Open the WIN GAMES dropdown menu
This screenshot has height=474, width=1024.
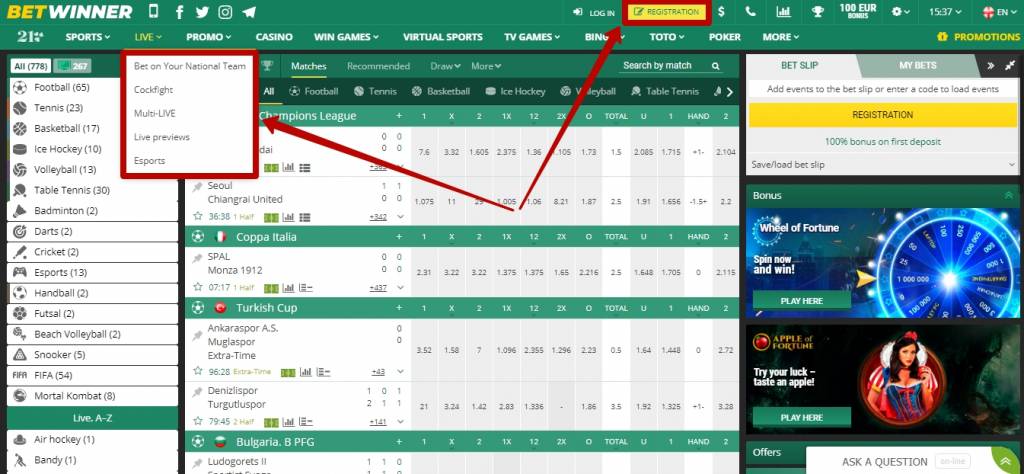[346, 37]
